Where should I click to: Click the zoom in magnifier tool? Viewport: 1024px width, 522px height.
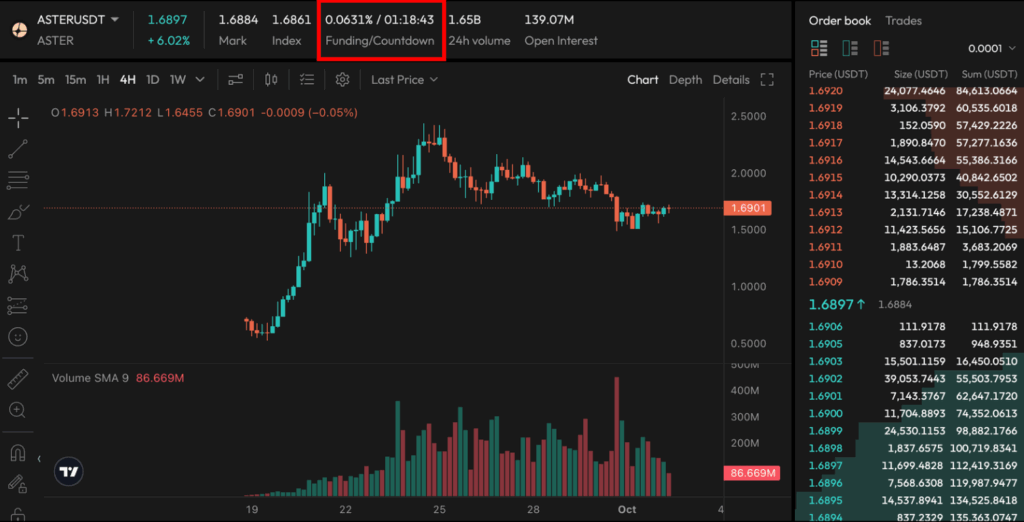[x=18, y=410]
